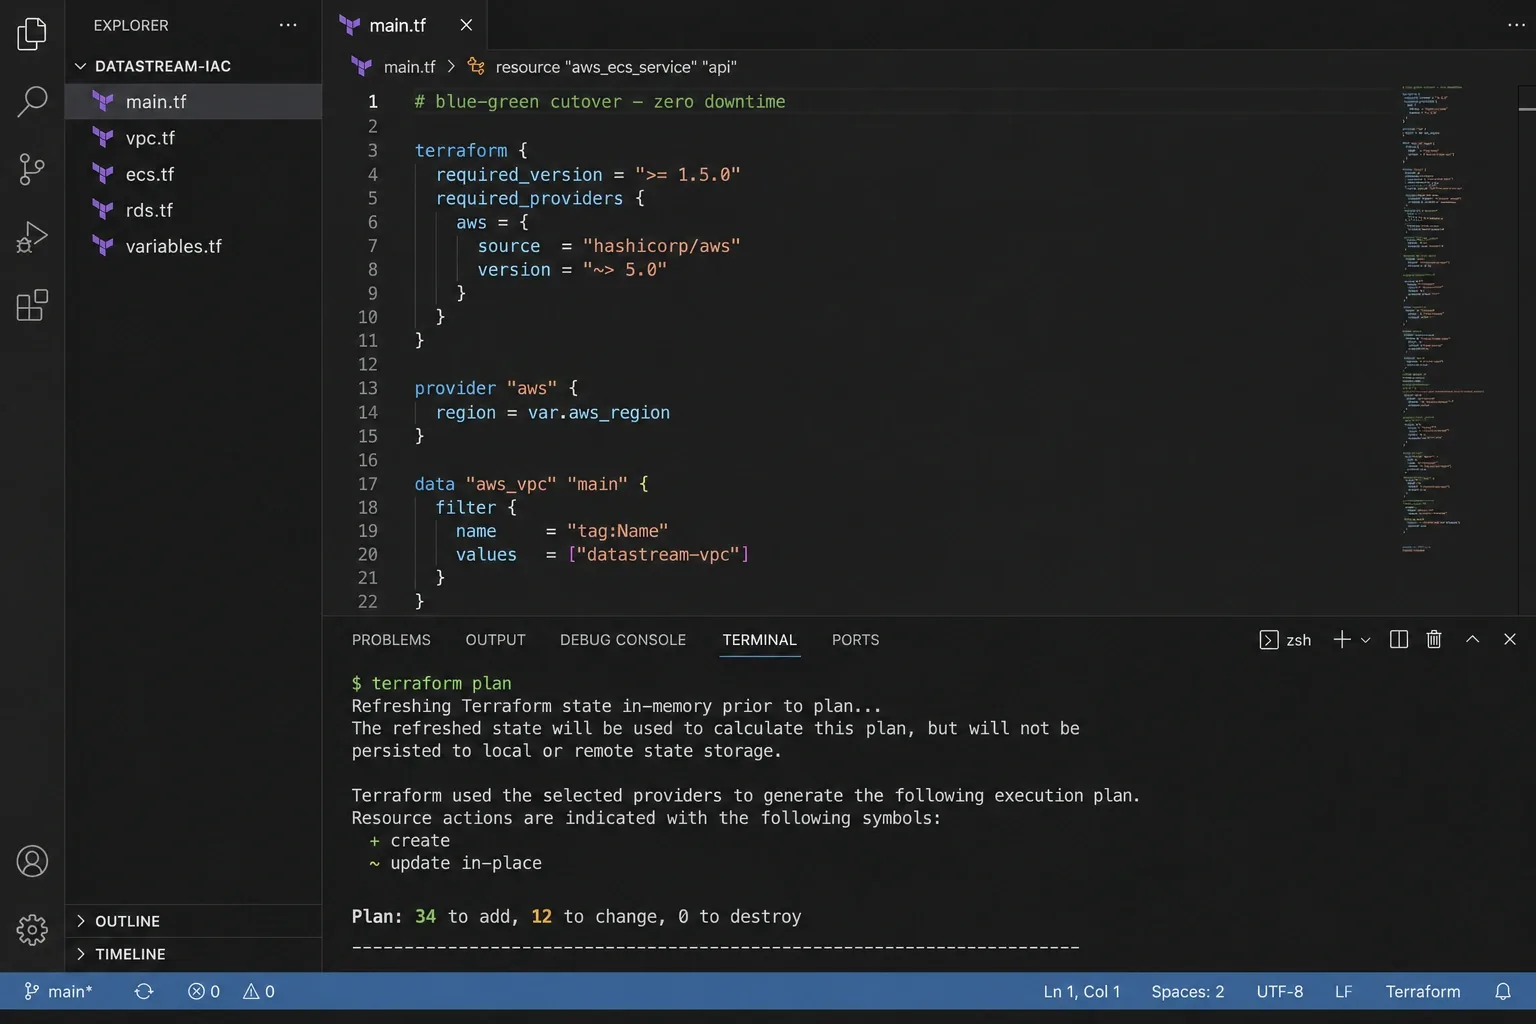Click the blue-green cutover comment line
The height and width of the screenshot is (1024, 1536).
(x=600, y=102)
